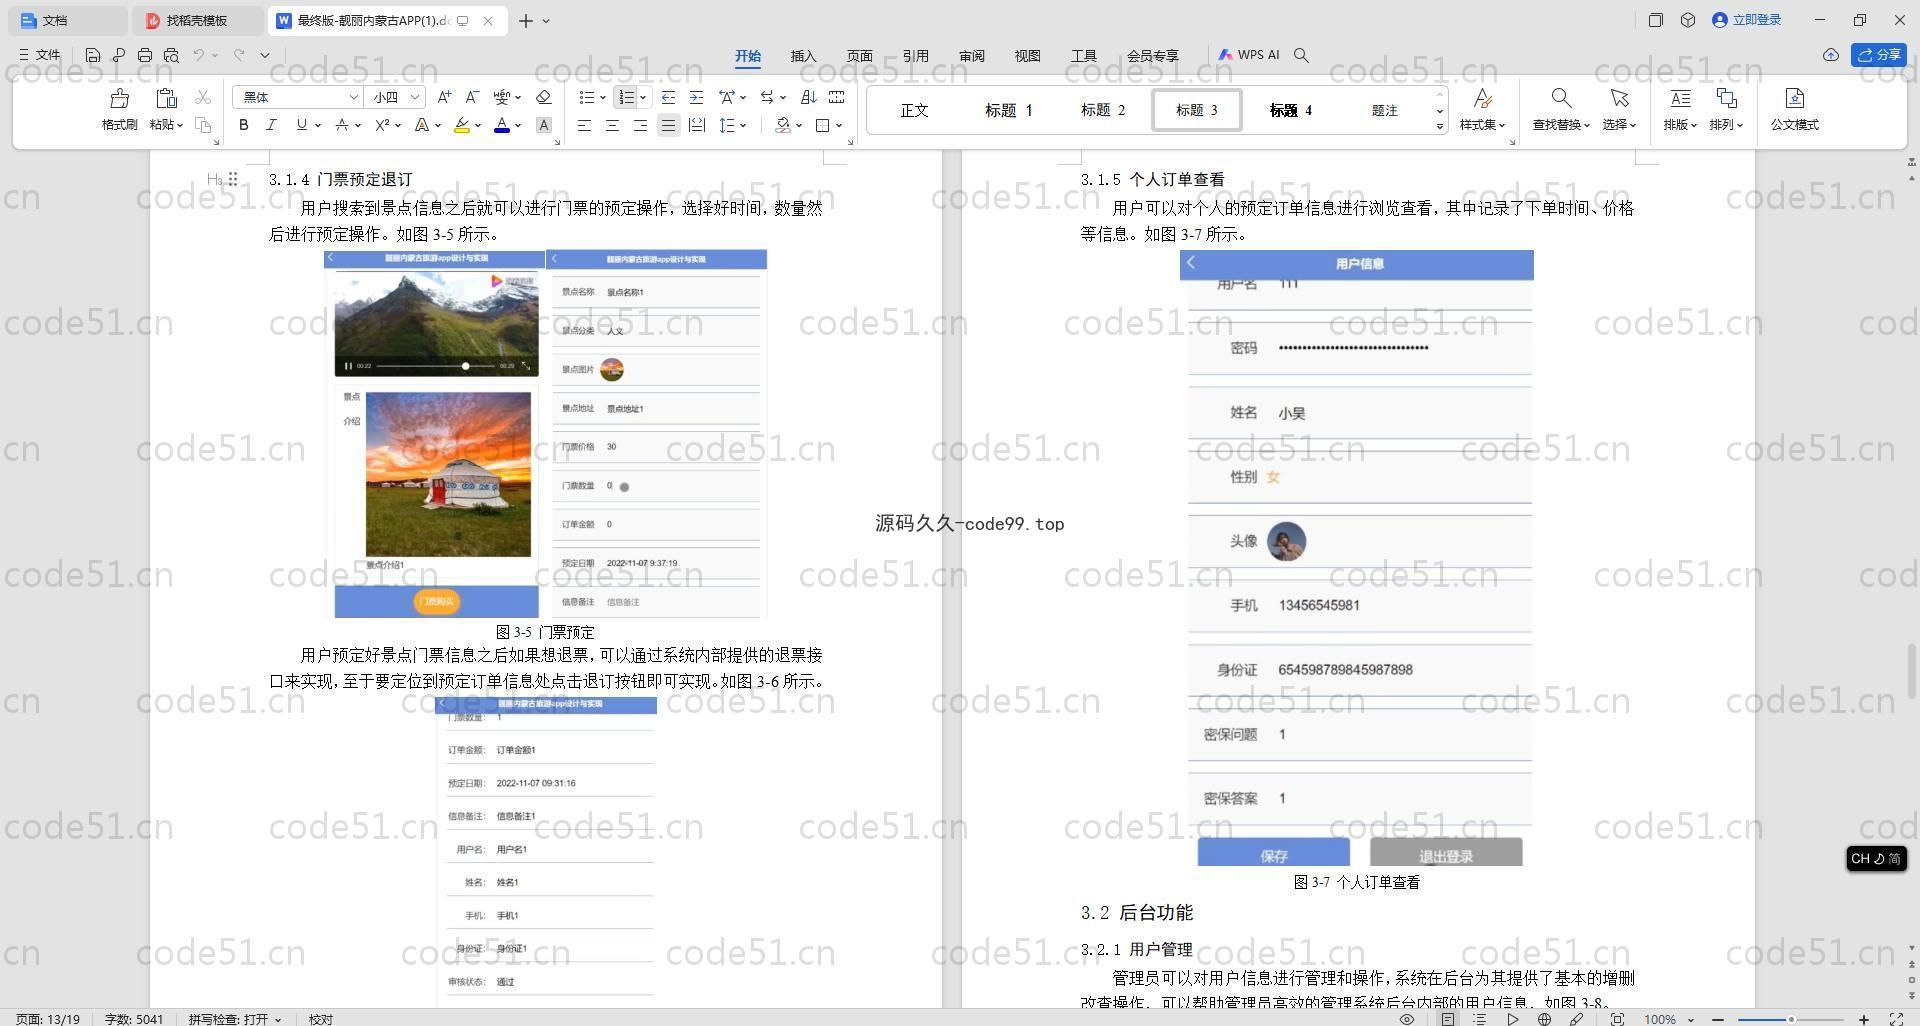Click the cloud upload icon near Share
1920x1026 pixels.
pyautogui.click(x=1831, y=55)
